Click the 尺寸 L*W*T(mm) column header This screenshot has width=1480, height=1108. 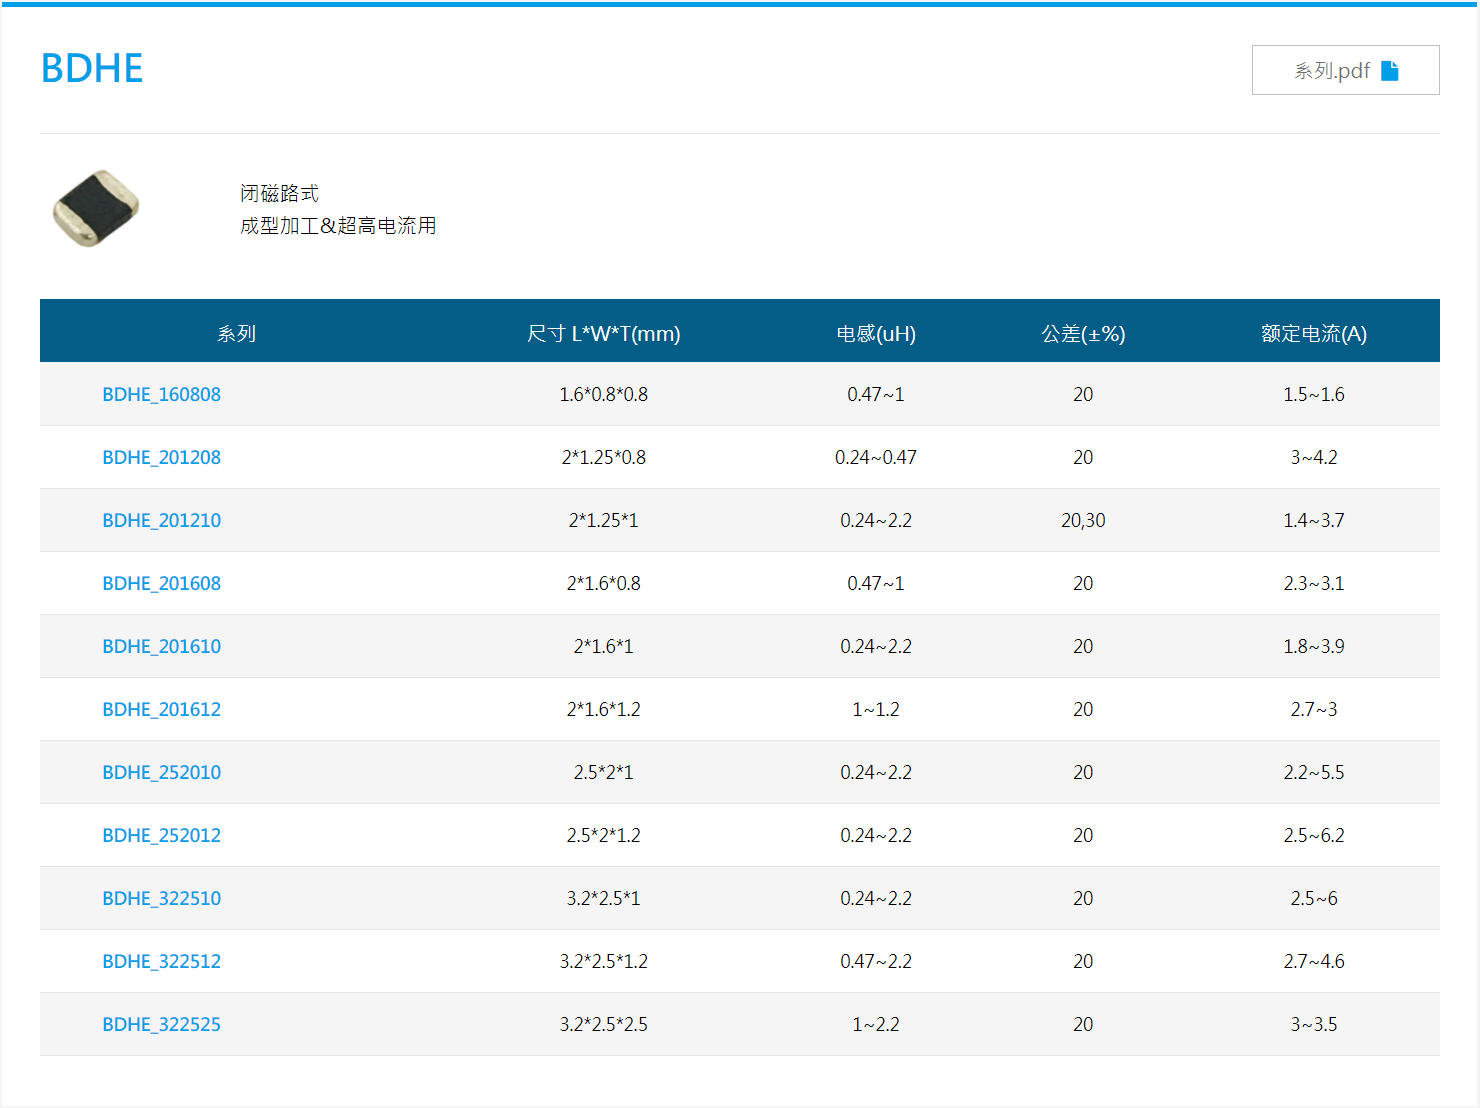coord(603,333)
